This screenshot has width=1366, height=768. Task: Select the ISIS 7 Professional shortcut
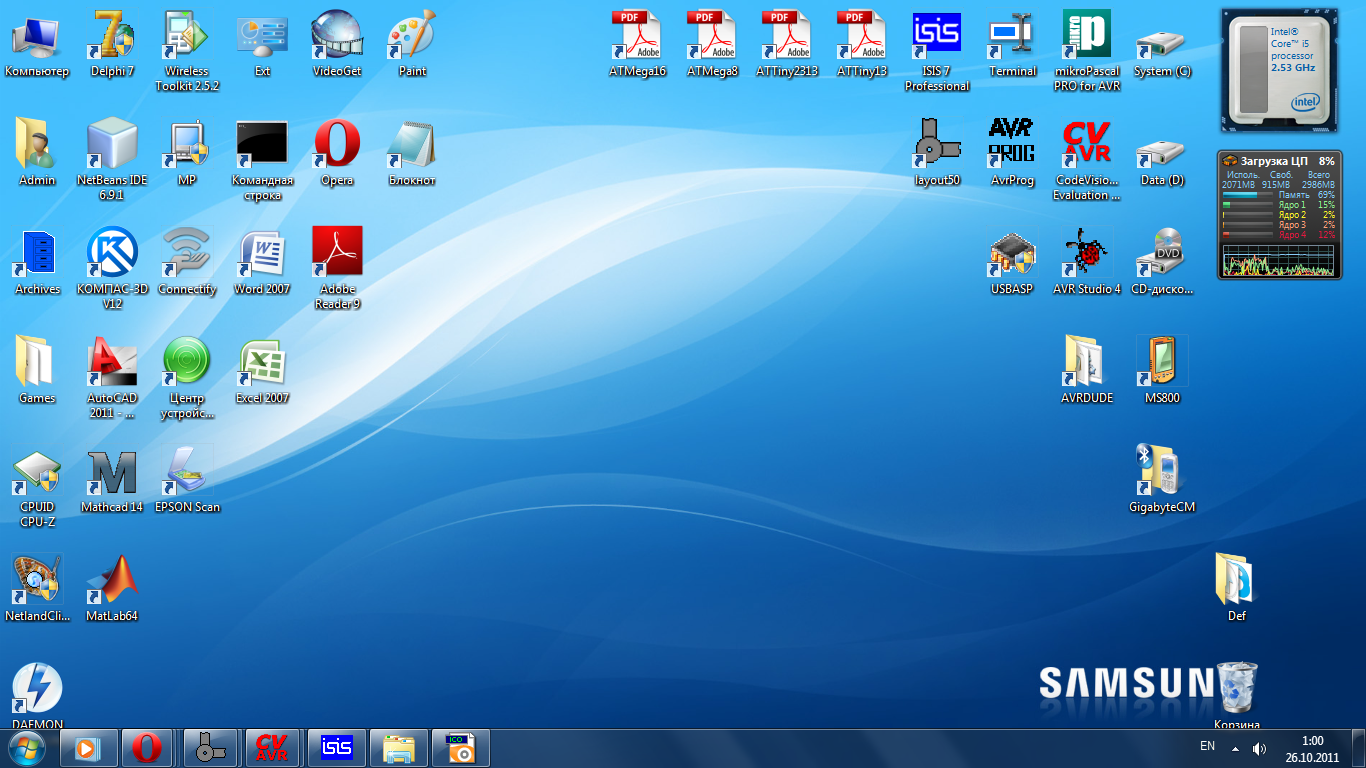pos(937,40)
